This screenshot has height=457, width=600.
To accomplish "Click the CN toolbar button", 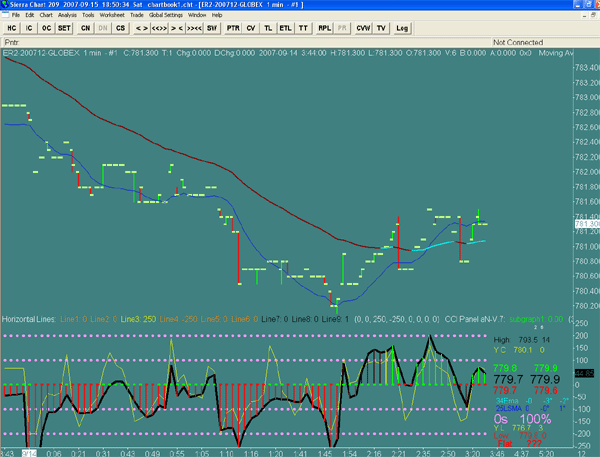I will point(85,28).
